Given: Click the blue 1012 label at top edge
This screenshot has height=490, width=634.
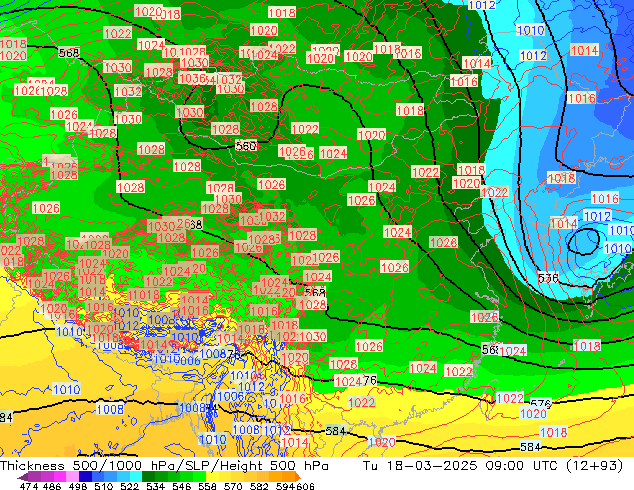Looking at the screenshot, I should (x=482, y=5).
